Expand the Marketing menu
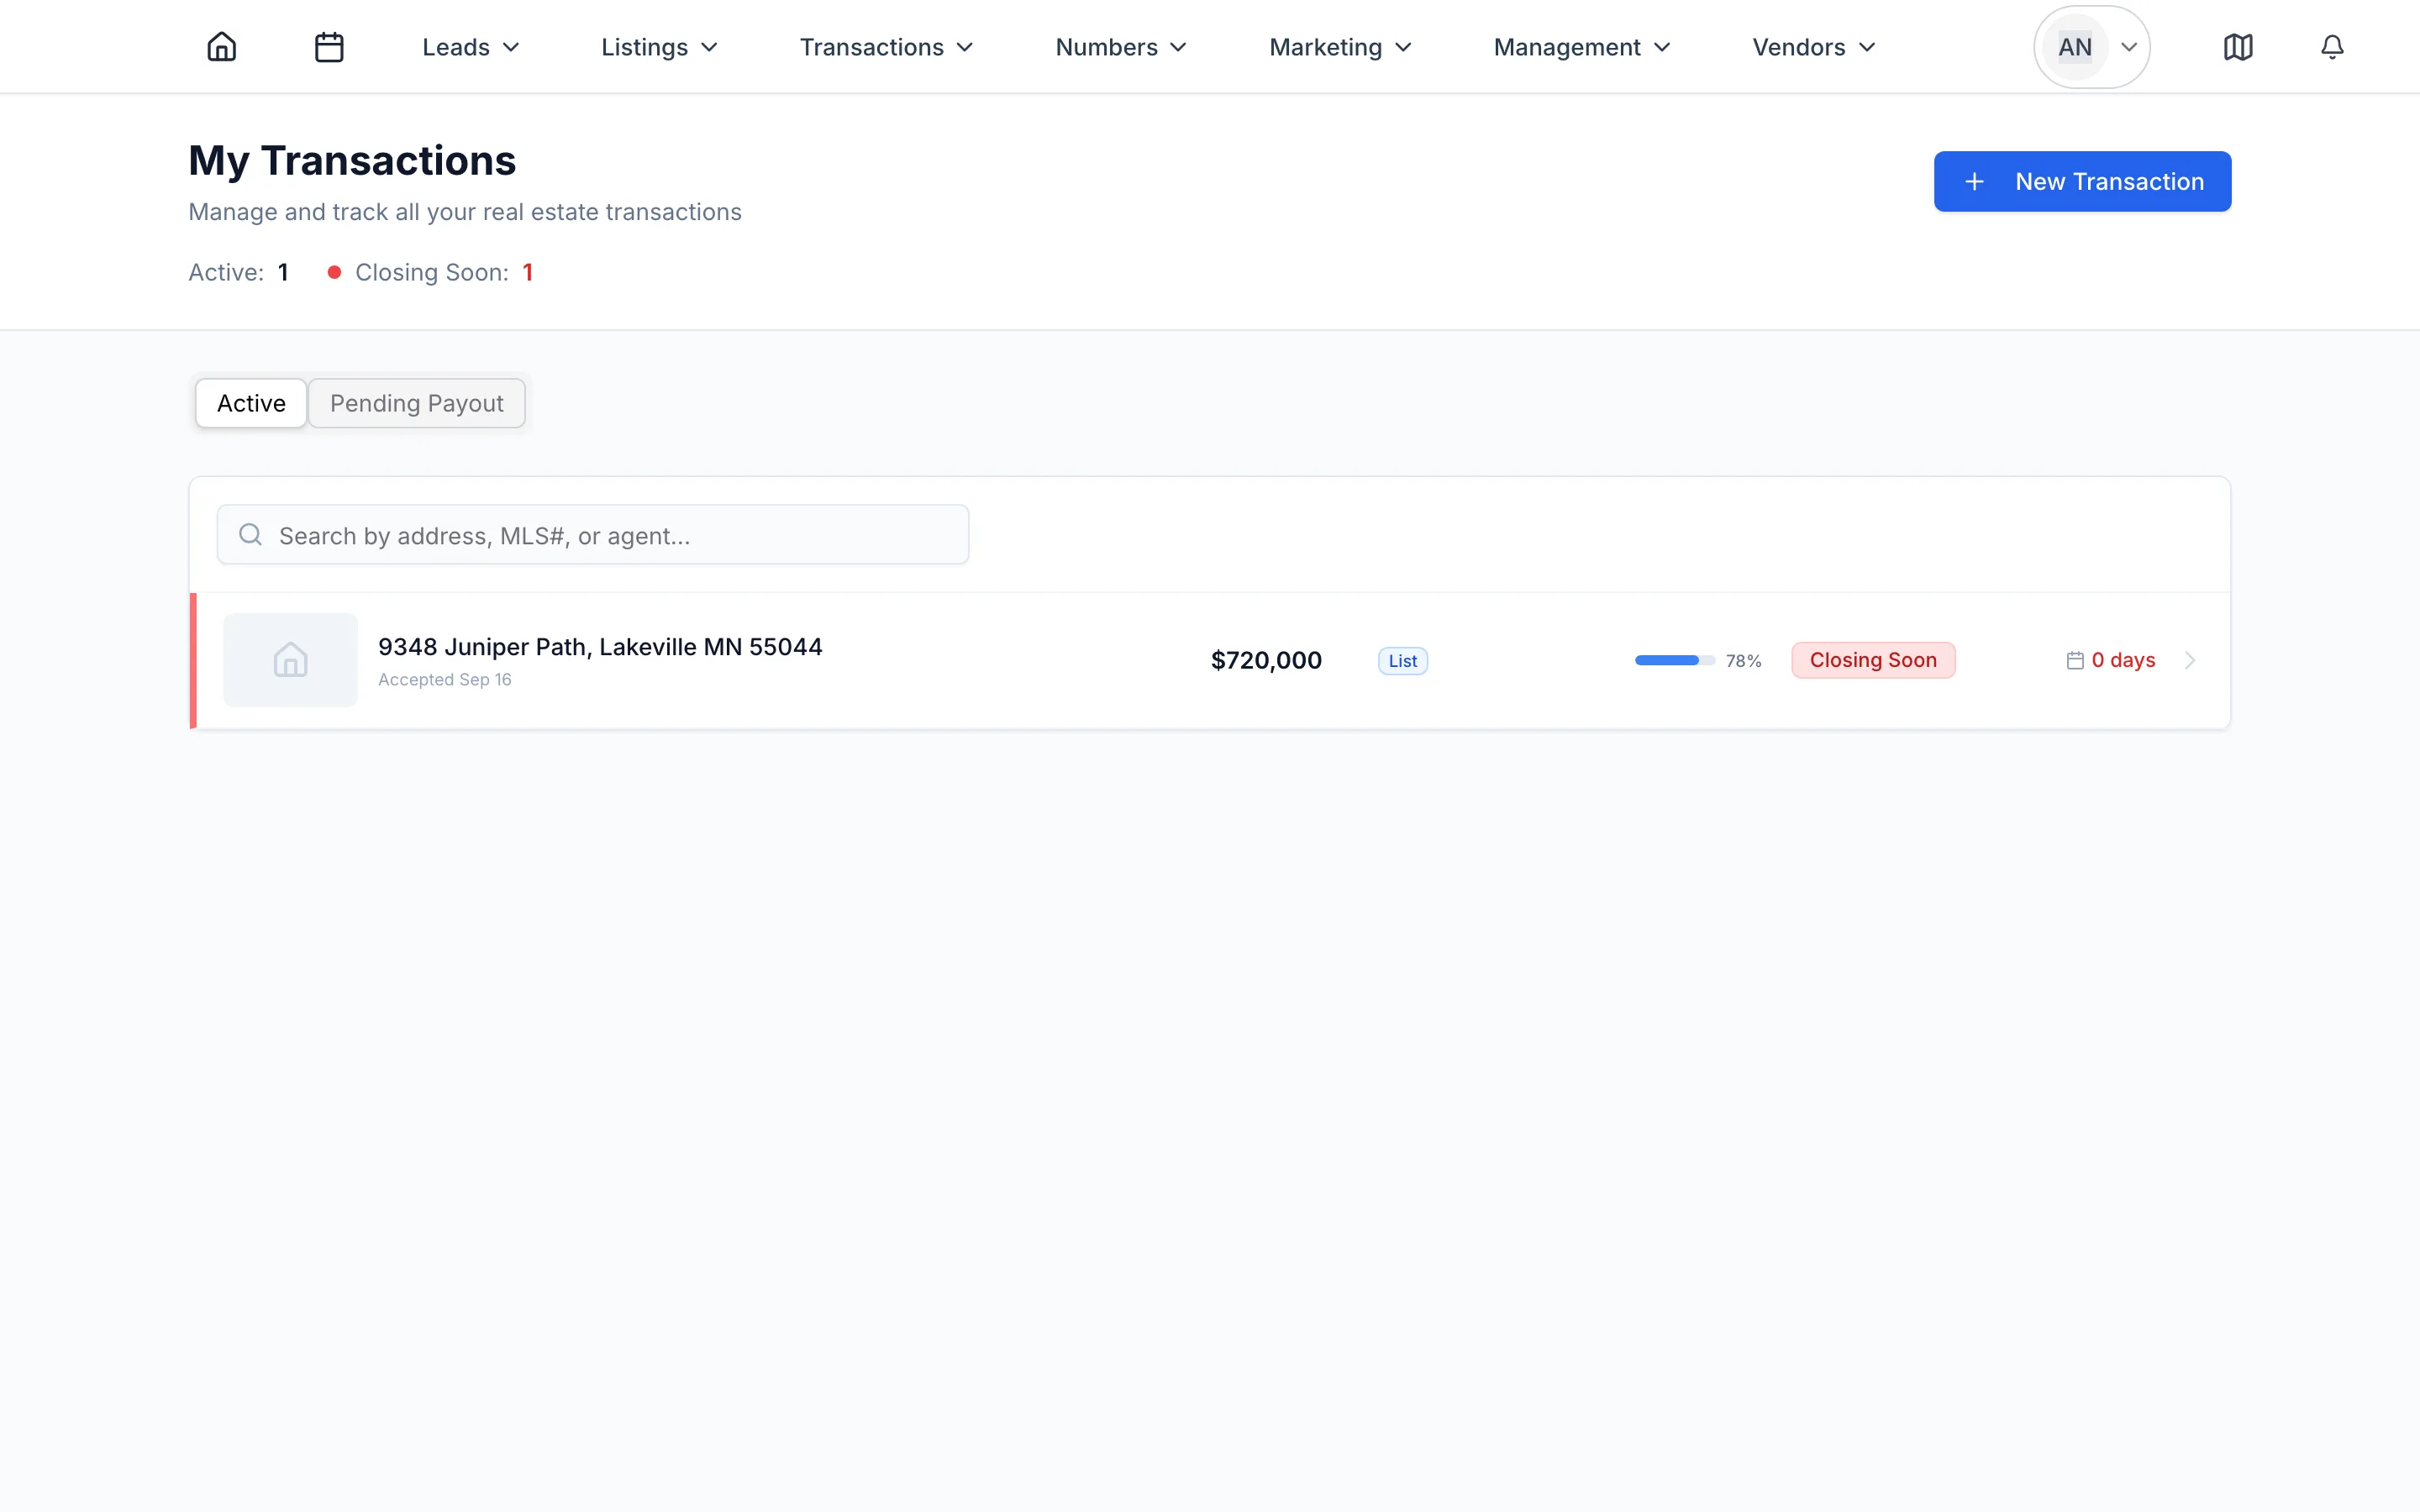The width and height of the screenshot is (2420, 1512). click(x=1340, y=47)
